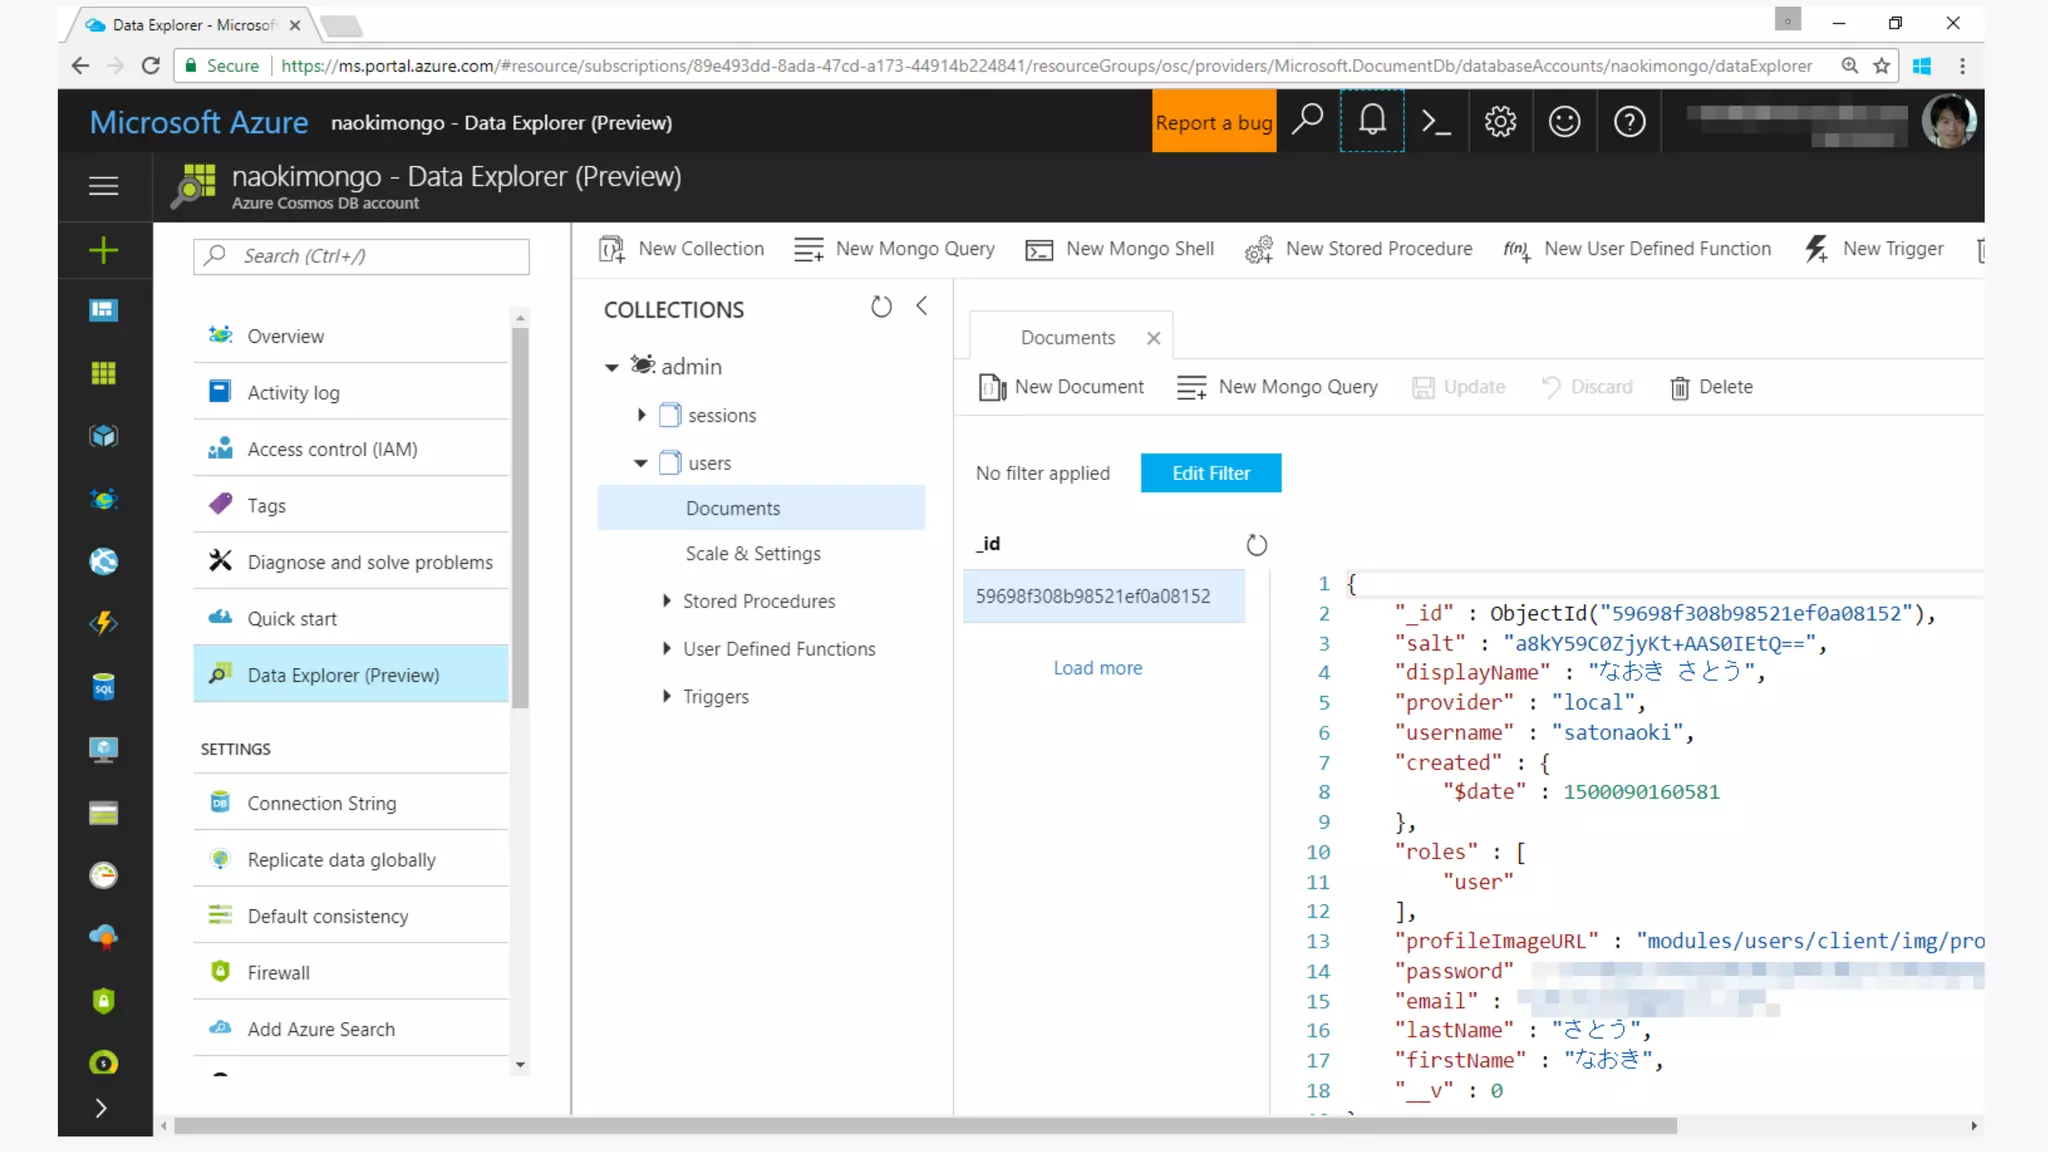
Task: Expand the Stored Procedures node
Action: point(666,601)
